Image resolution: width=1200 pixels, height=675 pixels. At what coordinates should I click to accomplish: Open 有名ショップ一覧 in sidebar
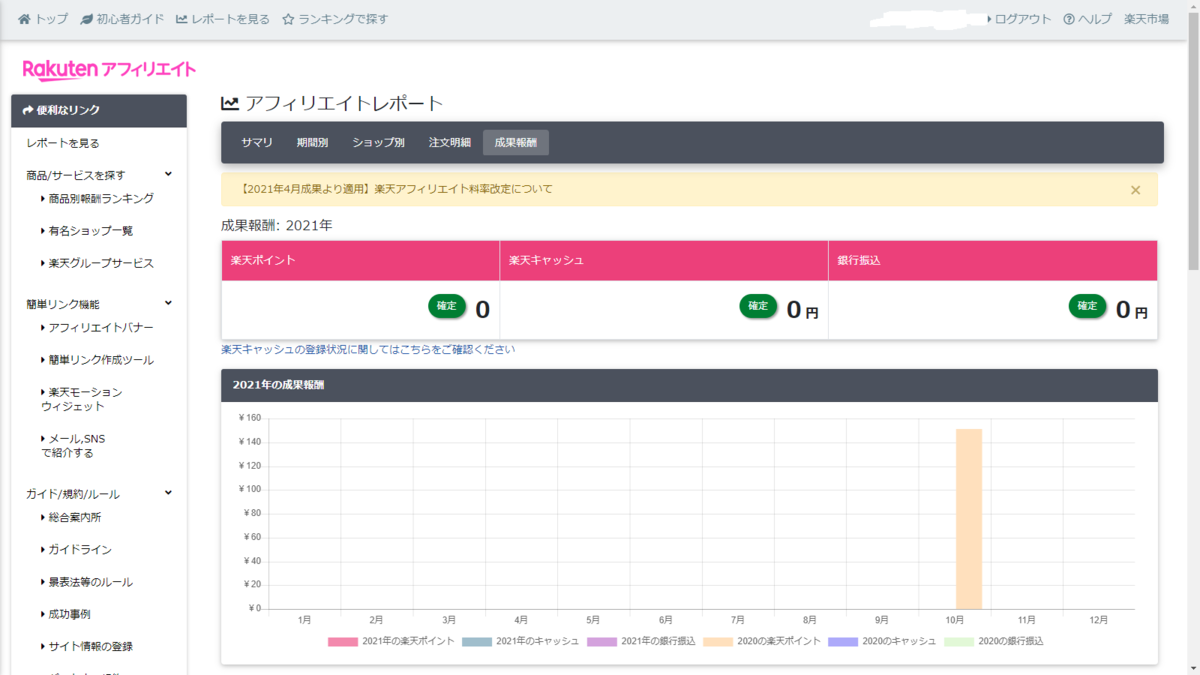coord(90,231)
